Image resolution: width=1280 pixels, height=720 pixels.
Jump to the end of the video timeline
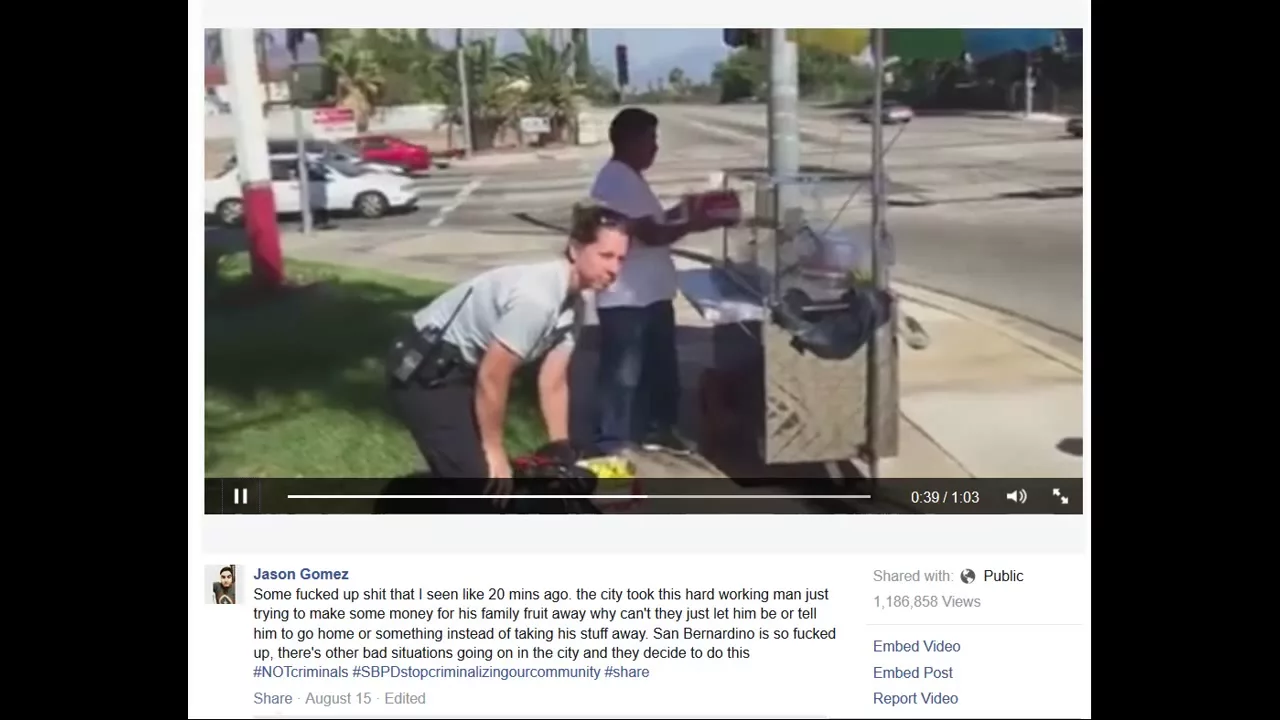pos(868,496)
